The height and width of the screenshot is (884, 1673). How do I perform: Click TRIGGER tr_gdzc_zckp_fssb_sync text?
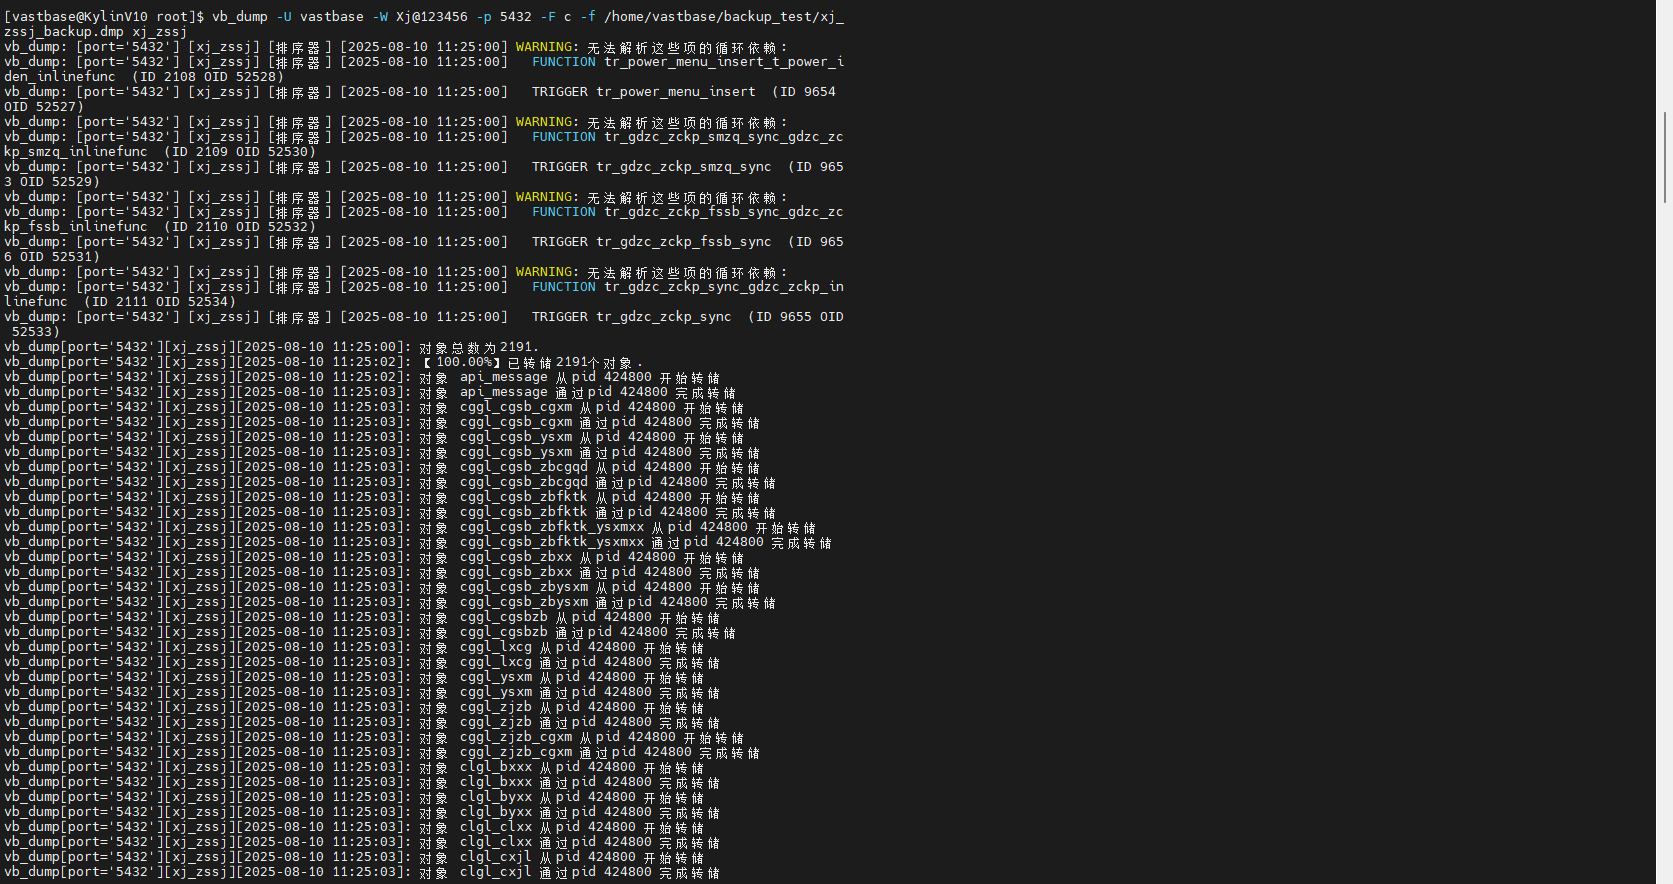(651, 242)
